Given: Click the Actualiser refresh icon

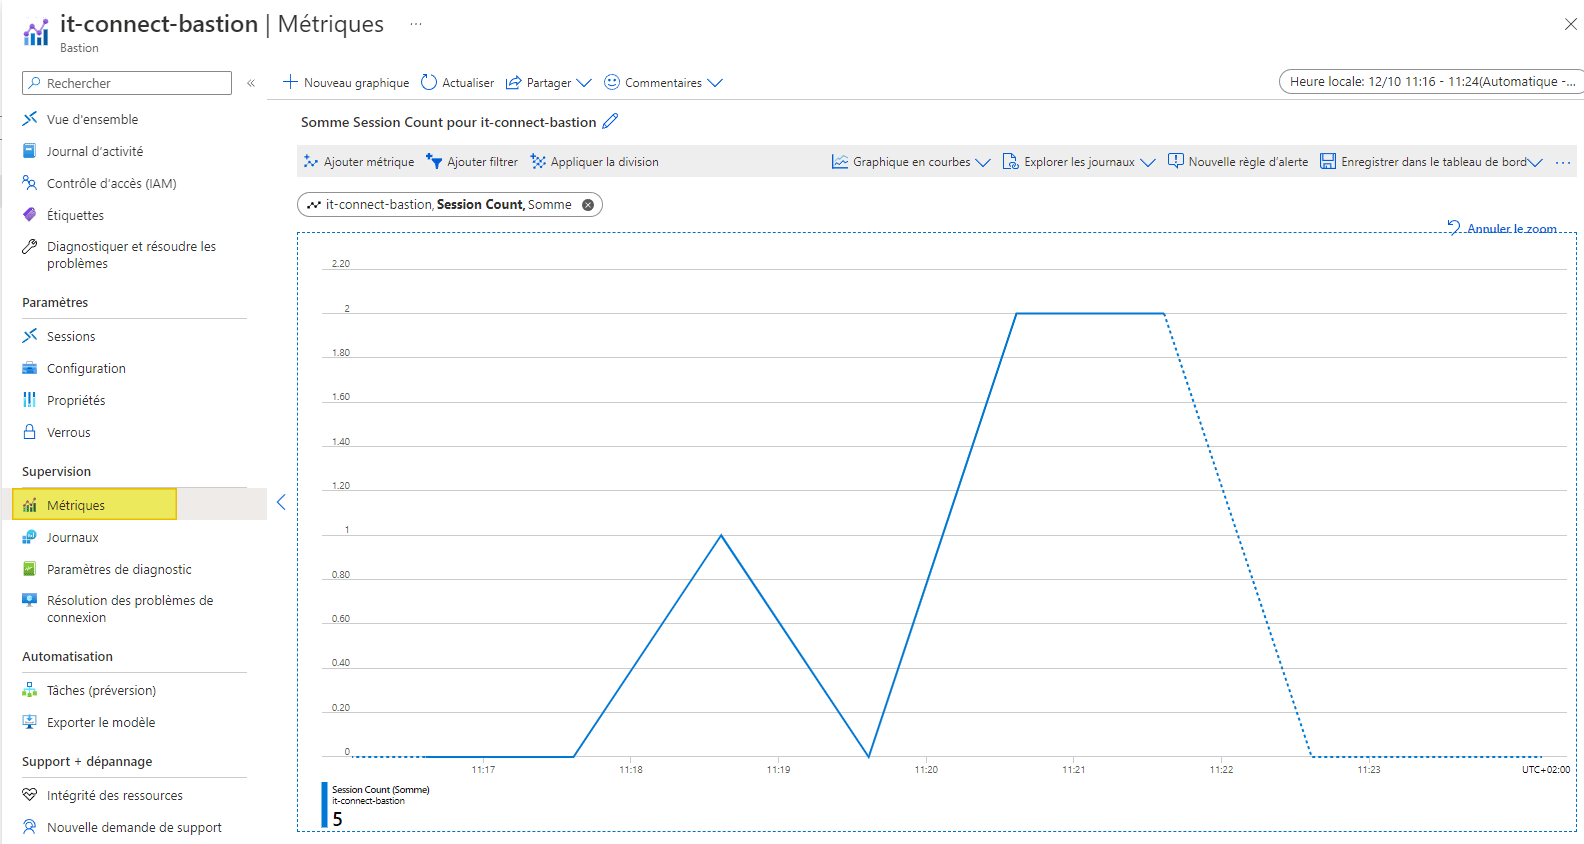Looking at the screenshot, I should tap(429, 82).
